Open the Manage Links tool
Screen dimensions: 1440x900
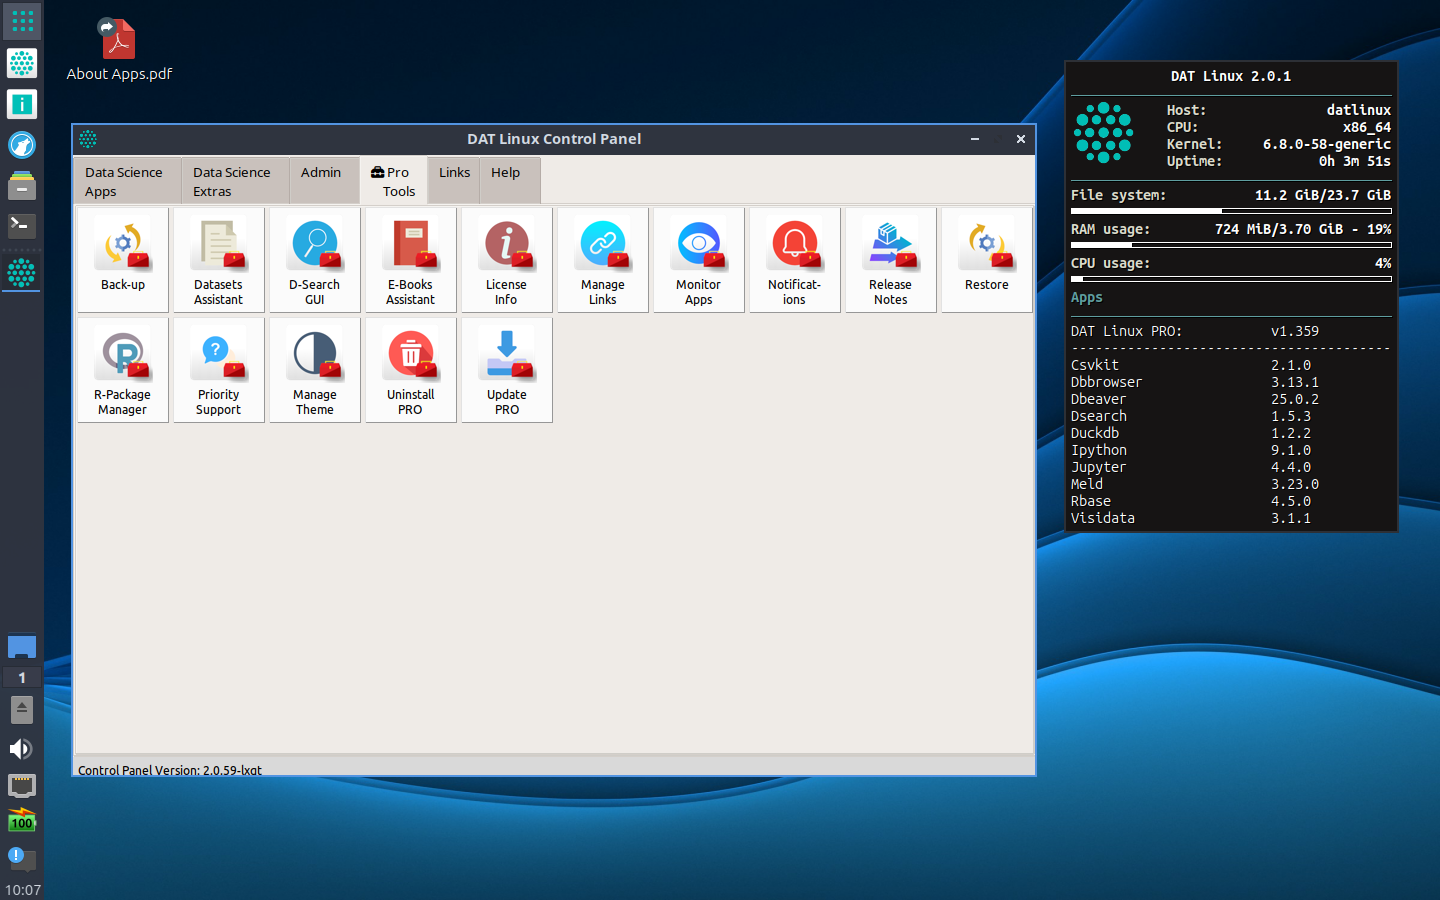602,260
